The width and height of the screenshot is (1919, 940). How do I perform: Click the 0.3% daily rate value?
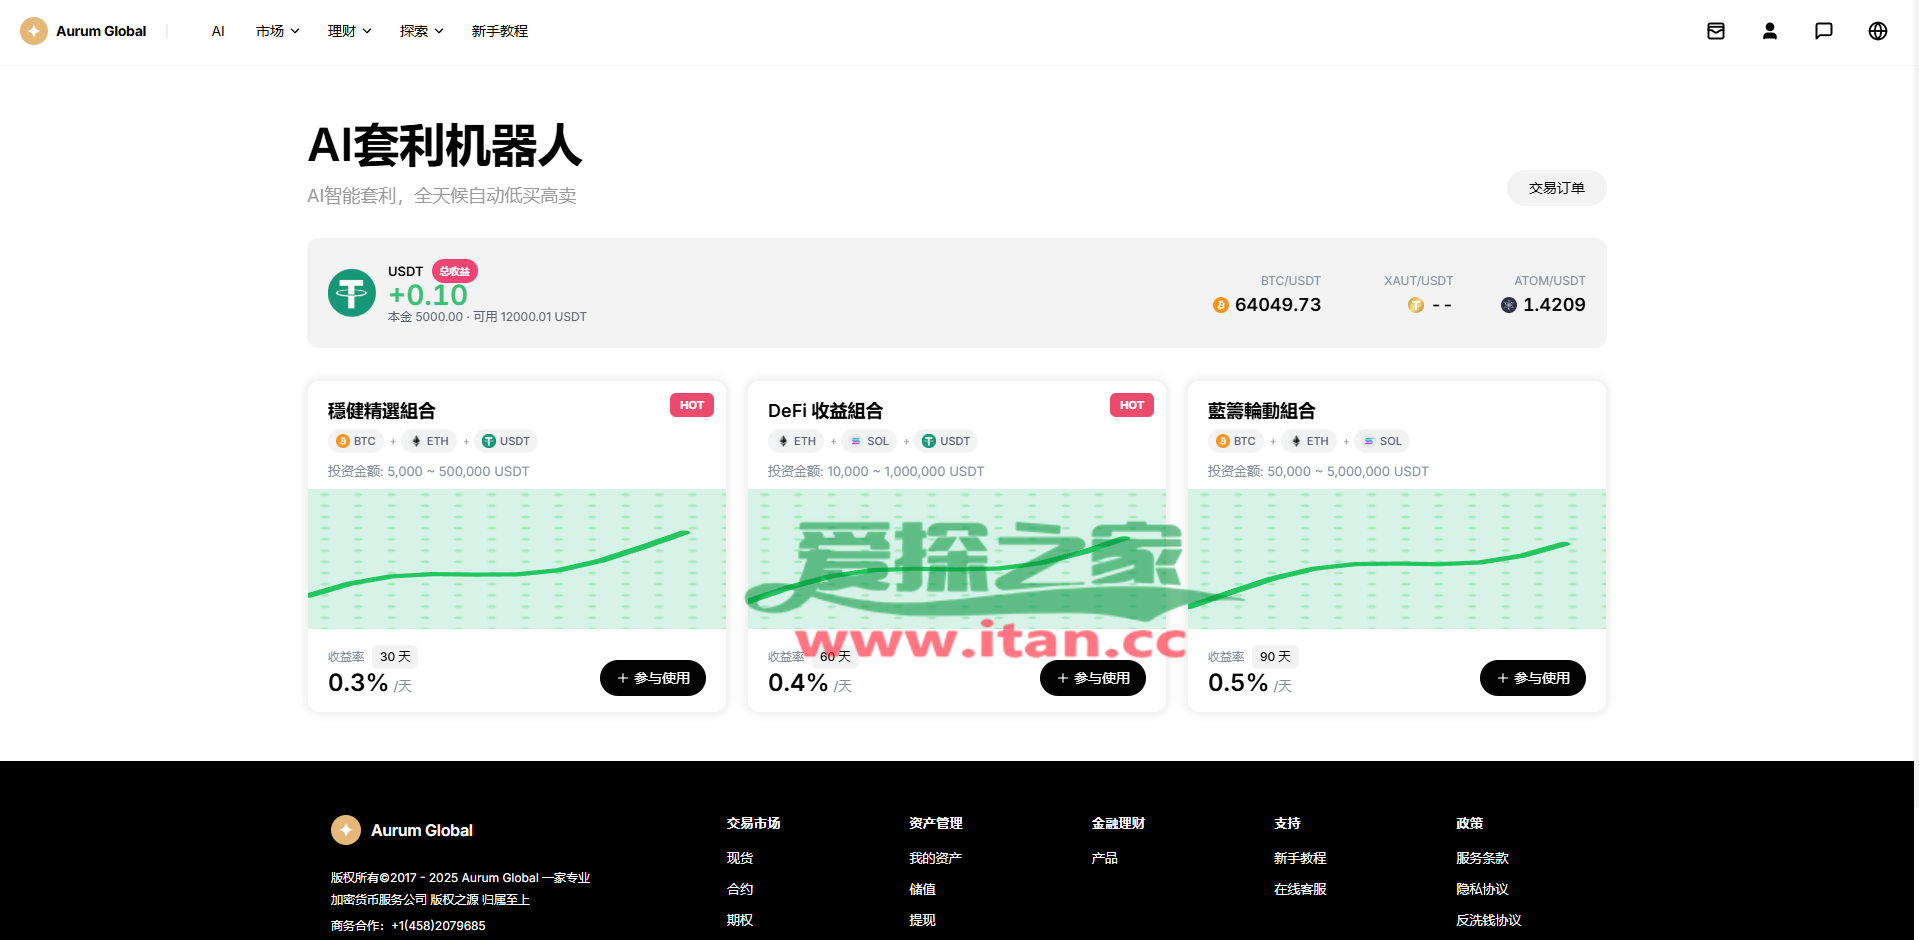click(x=358, y=683)
